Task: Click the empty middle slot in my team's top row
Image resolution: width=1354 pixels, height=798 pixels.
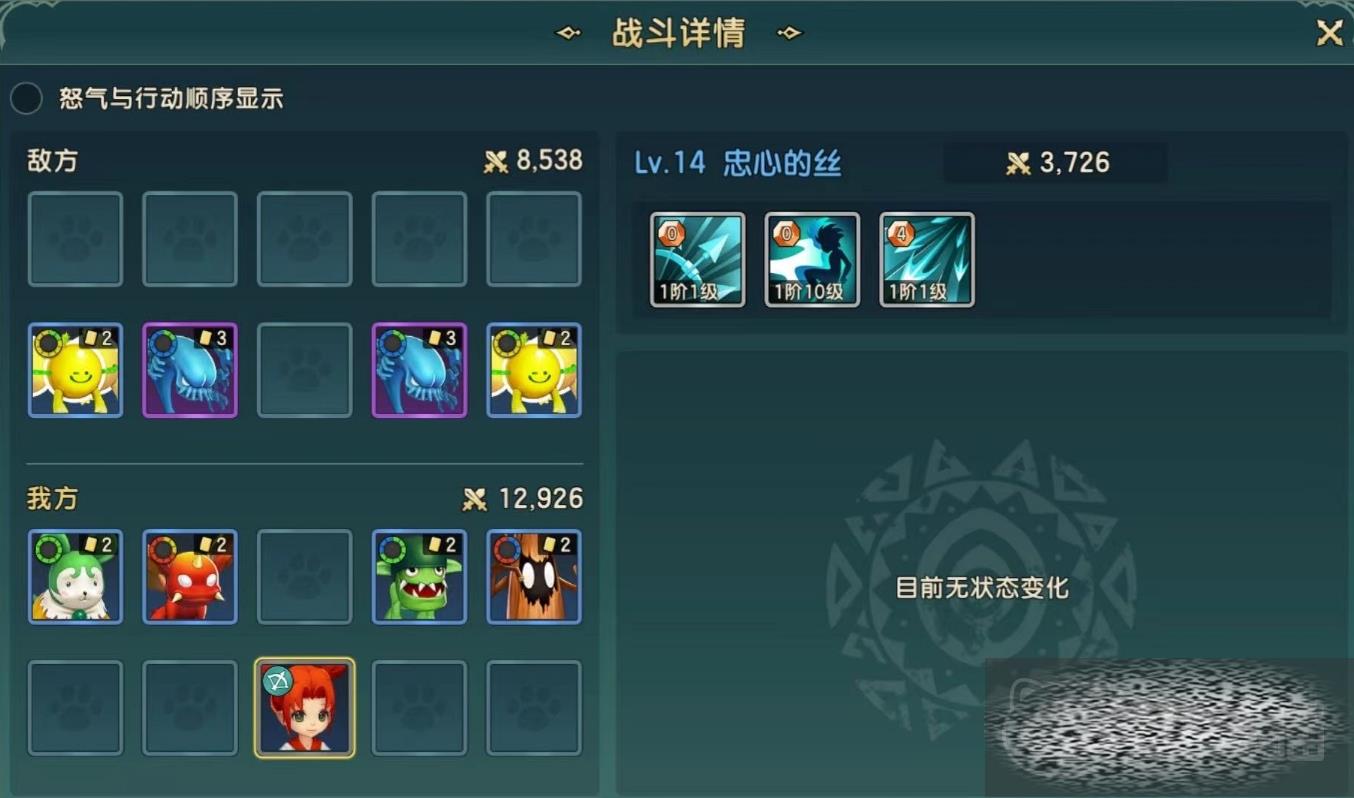Action: (305, 577)
